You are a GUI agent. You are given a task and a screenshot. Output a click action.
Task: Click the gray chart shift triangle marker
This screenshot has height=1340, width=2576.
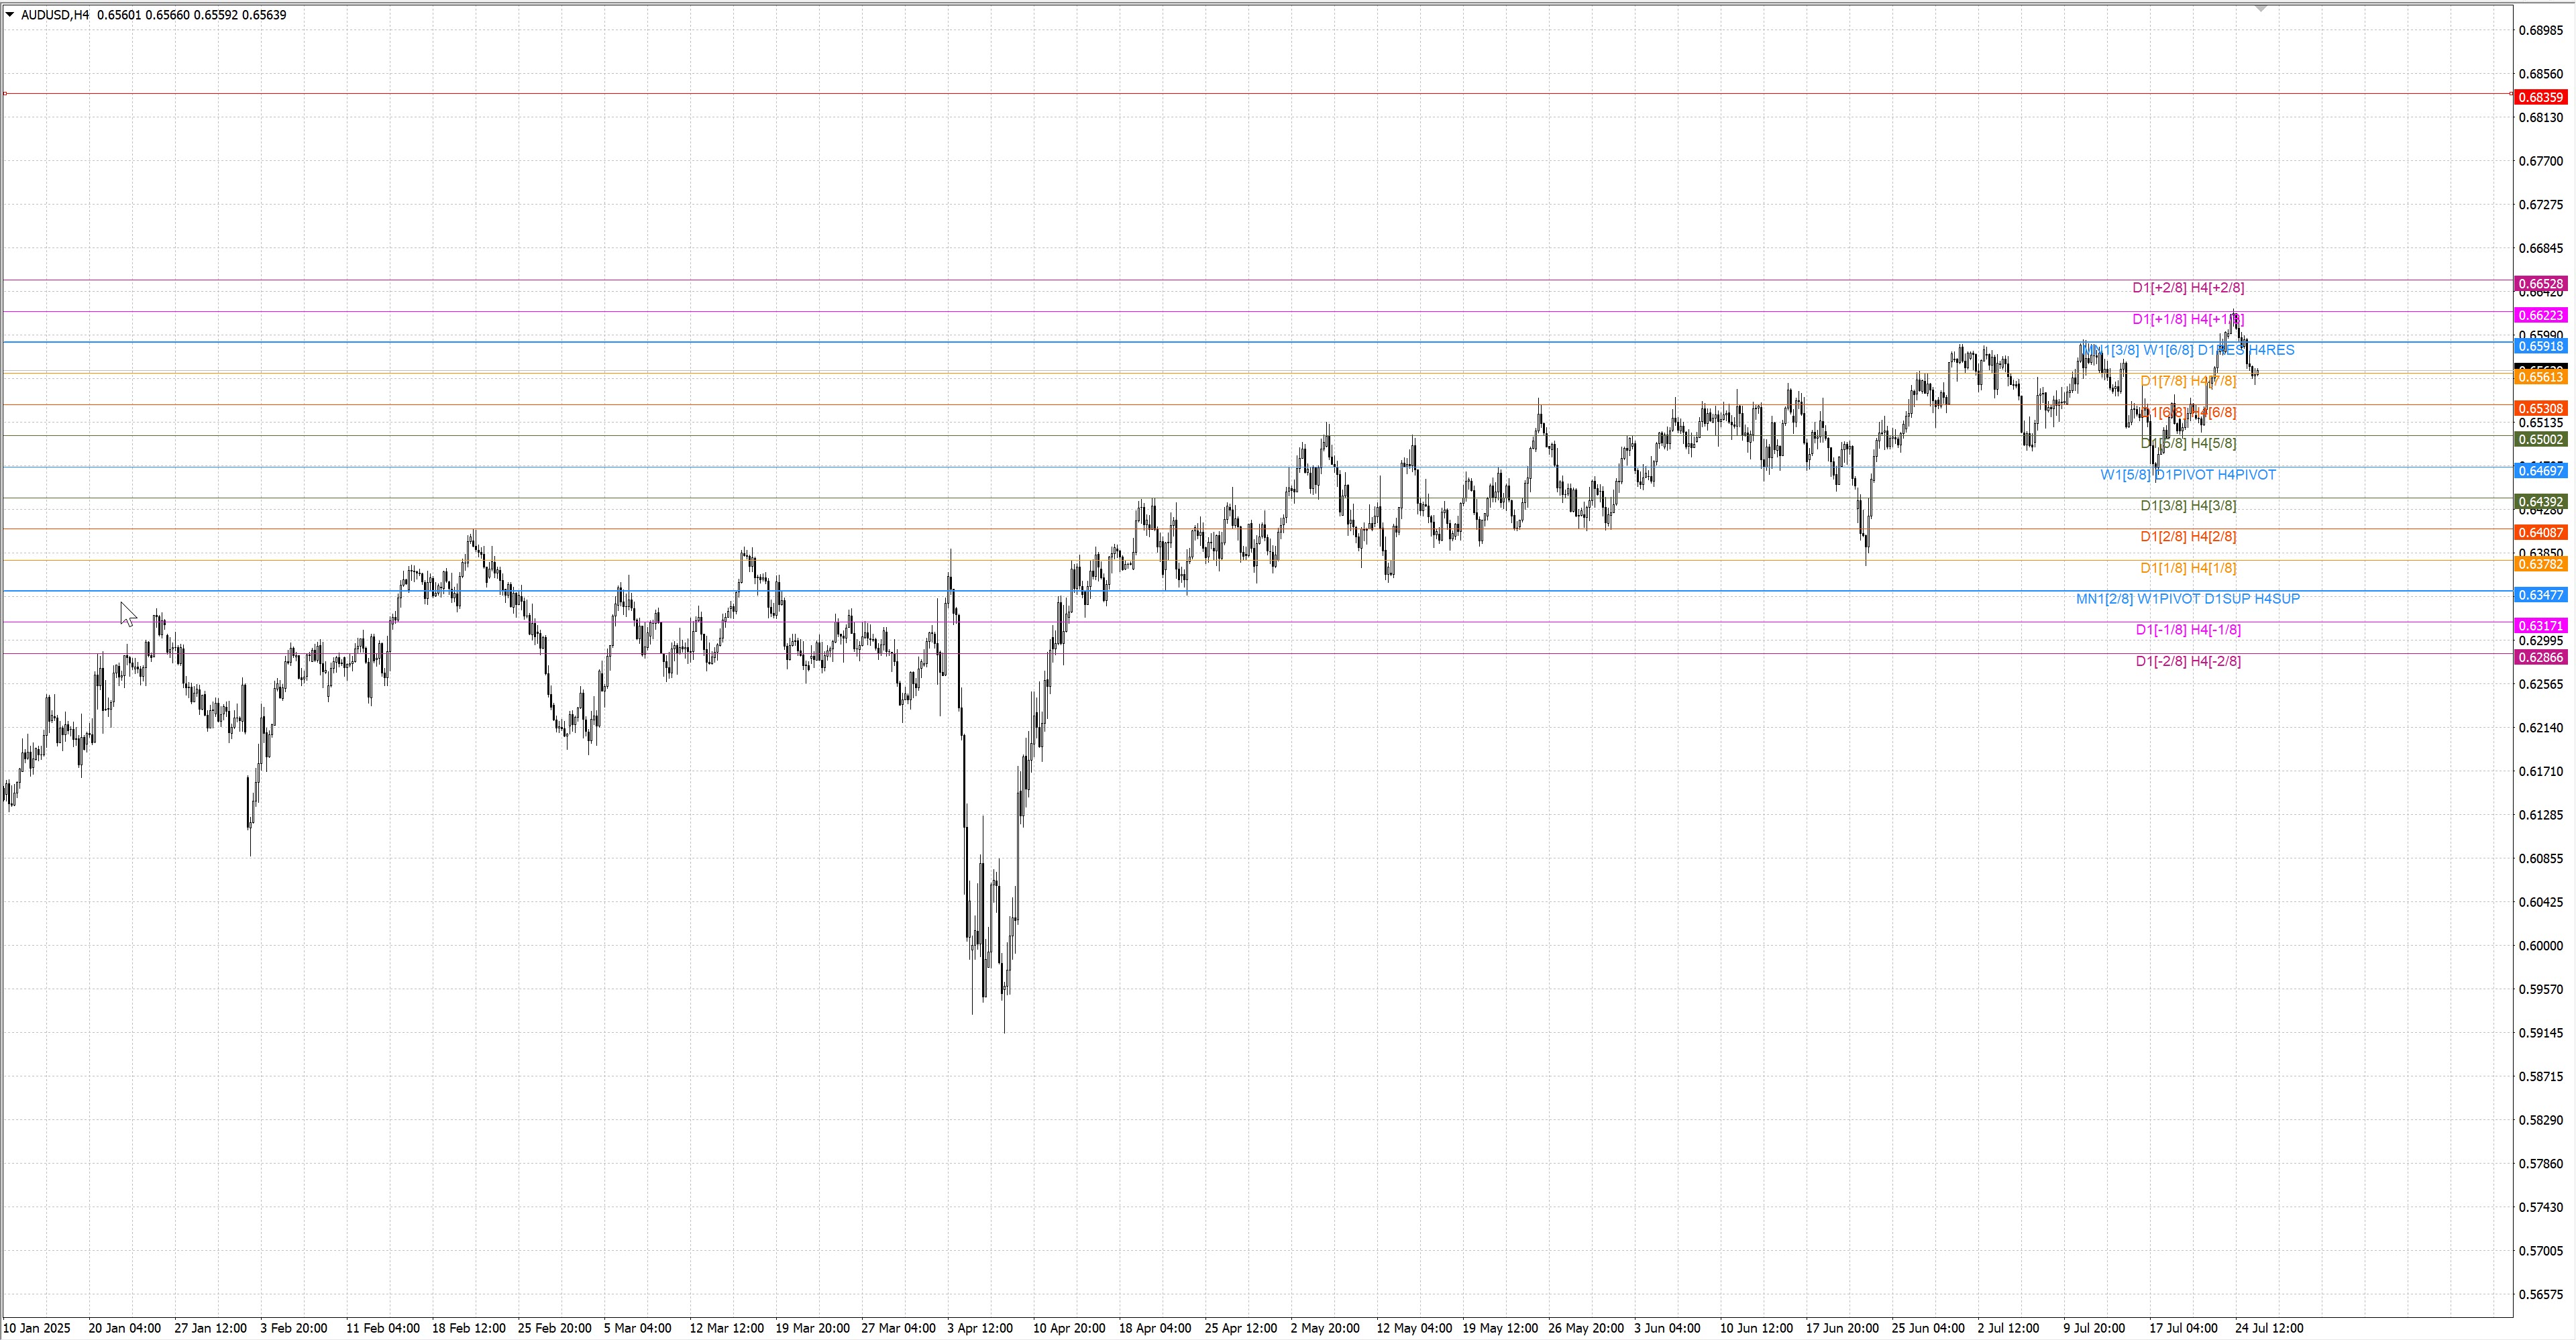tap(2261, 8)
